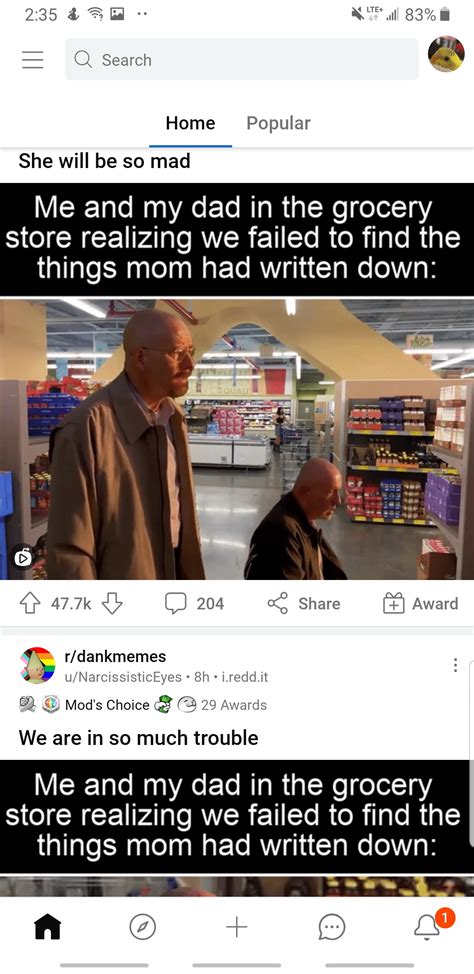This screenshot has height=974, width=474.
Task: Create a new post with plus icon
Action: [x=237, y=928]
